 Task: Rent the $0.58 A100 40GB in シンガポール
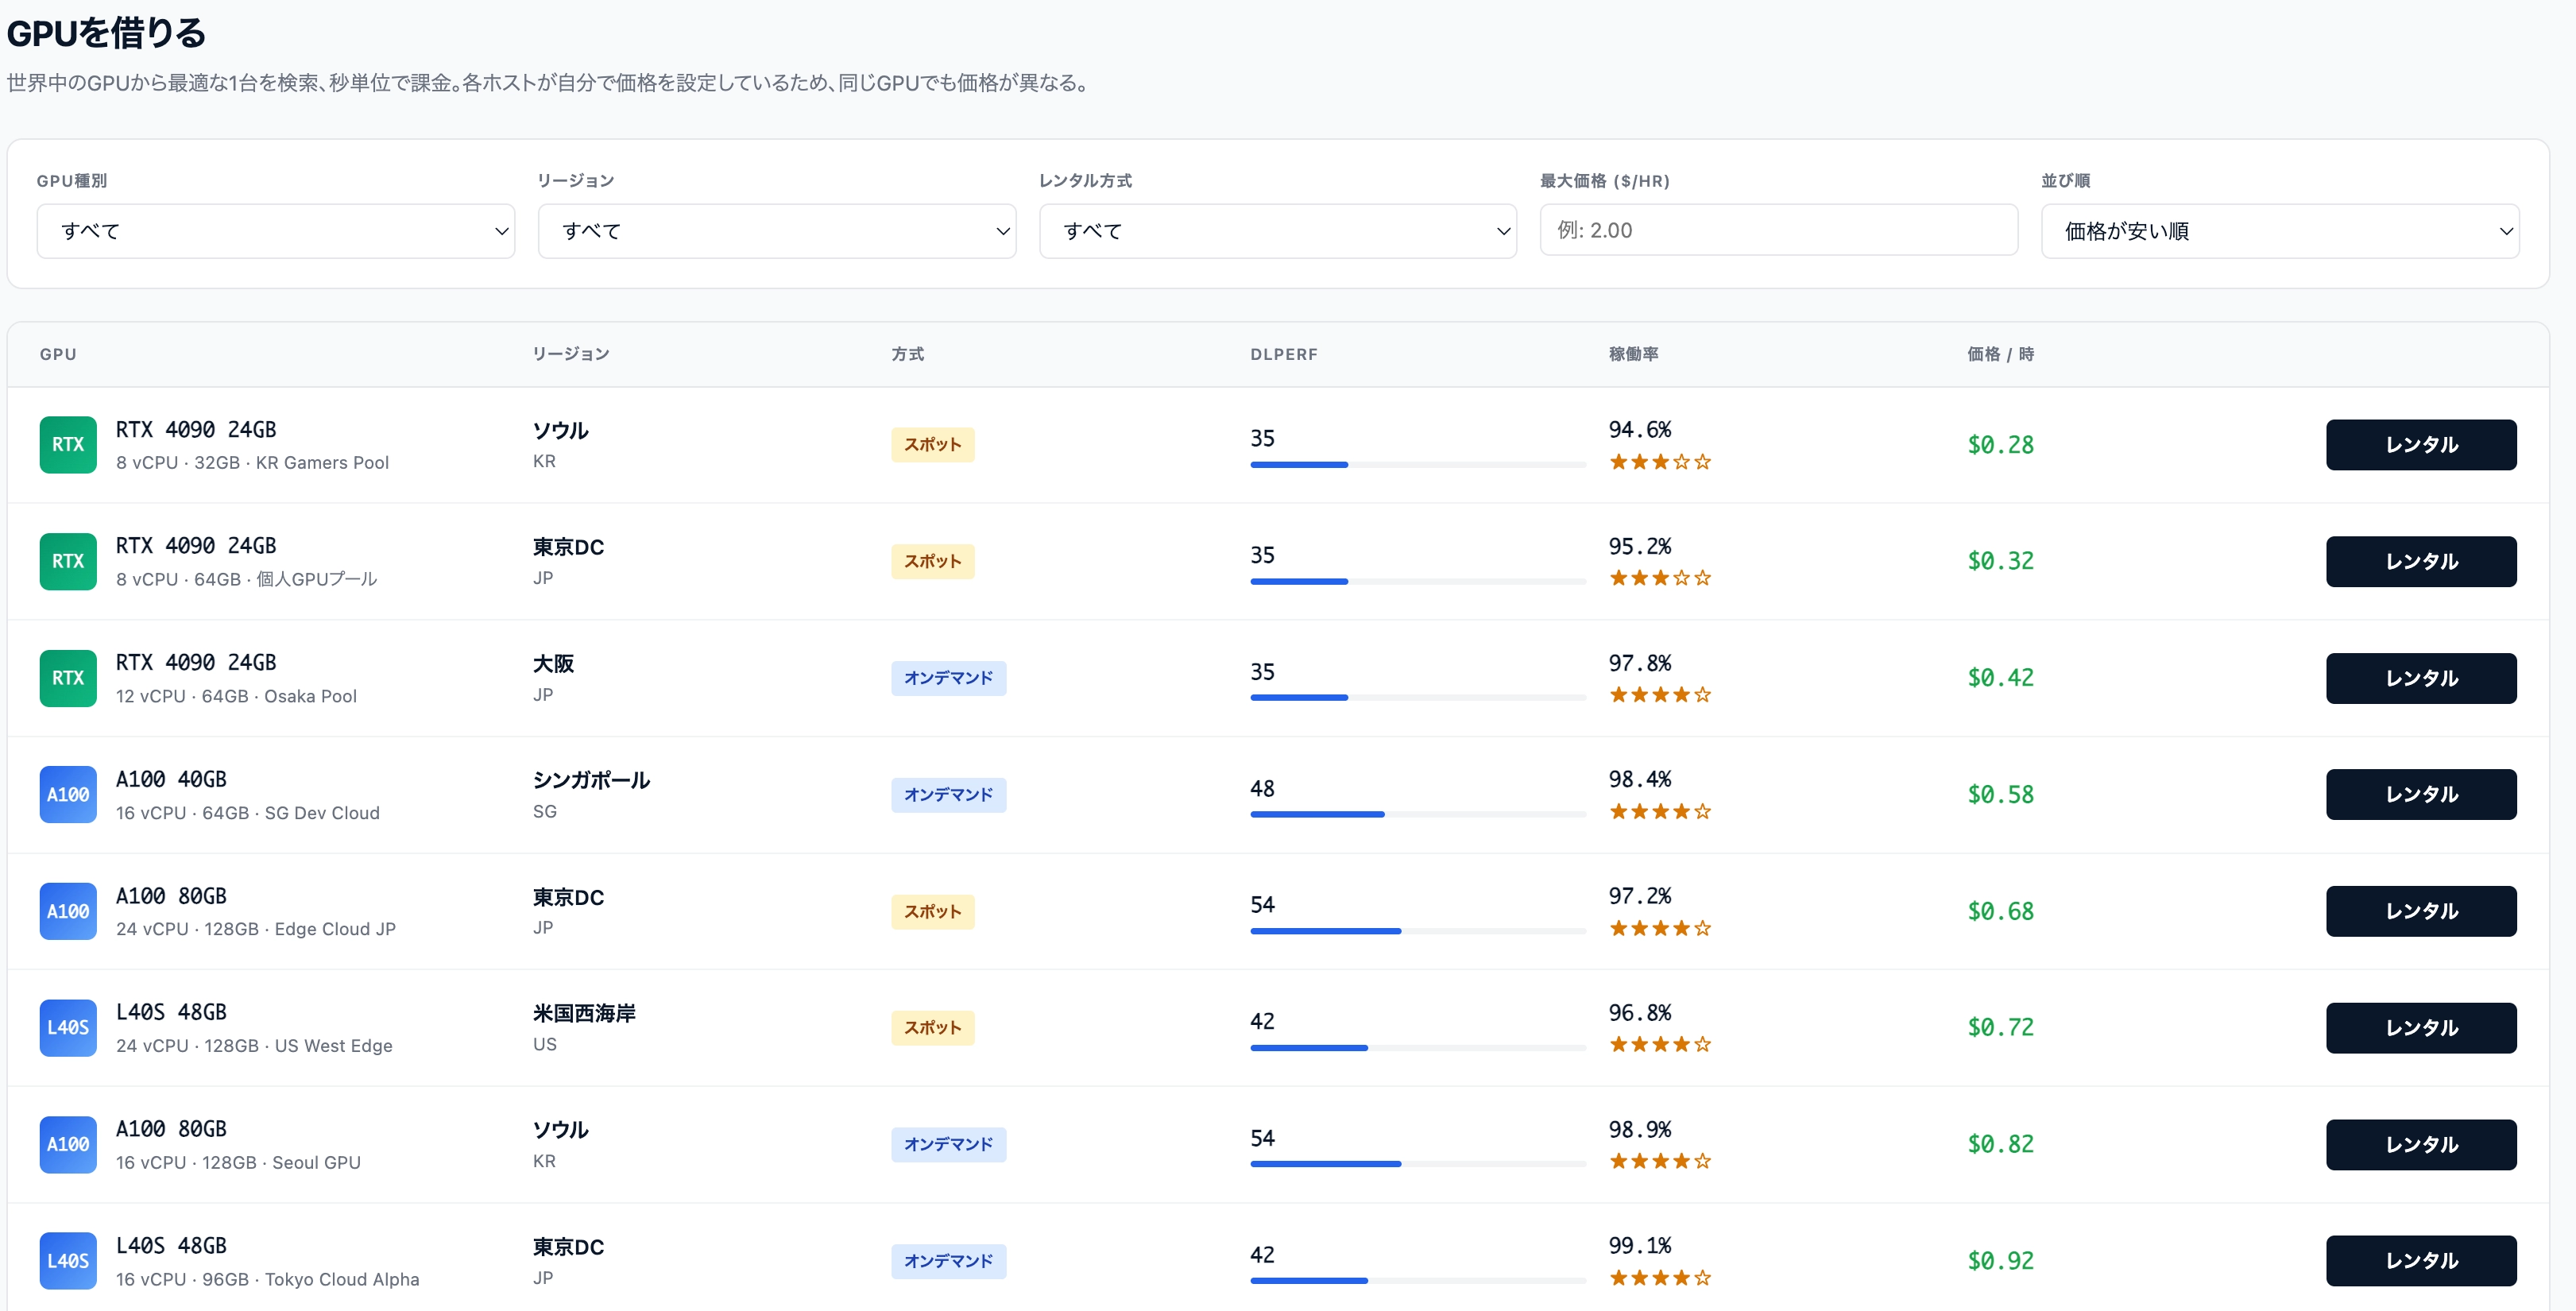click(x=2421, y=794)
